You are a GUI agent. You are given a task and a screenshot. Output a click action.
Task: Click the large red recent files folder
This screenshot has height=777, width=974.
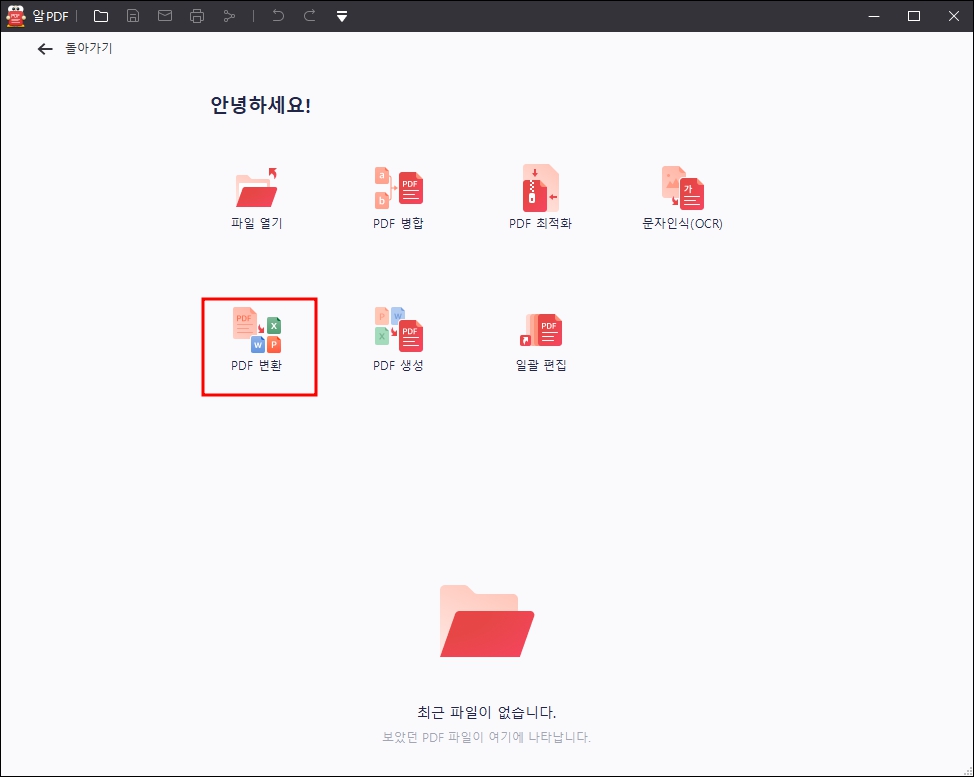pos(486,620)
